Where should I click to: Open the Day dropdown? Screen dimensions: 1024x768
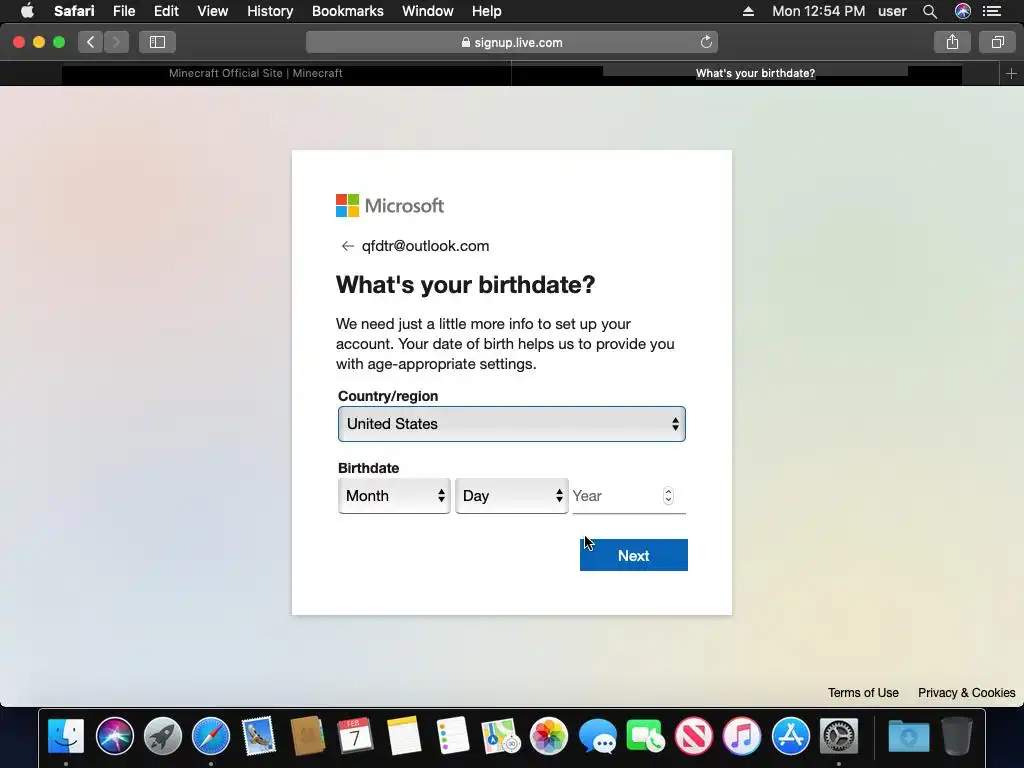click(x=511, y=496)
